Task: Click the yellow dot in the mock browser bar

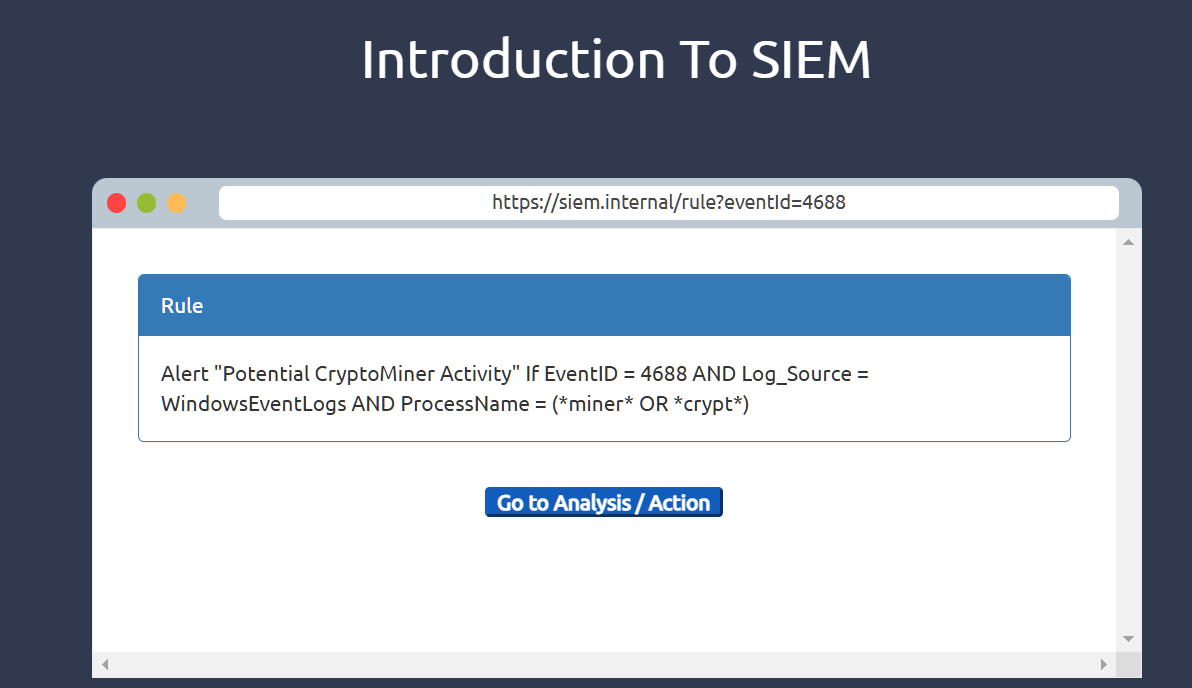Action: [x=177, y=203]
